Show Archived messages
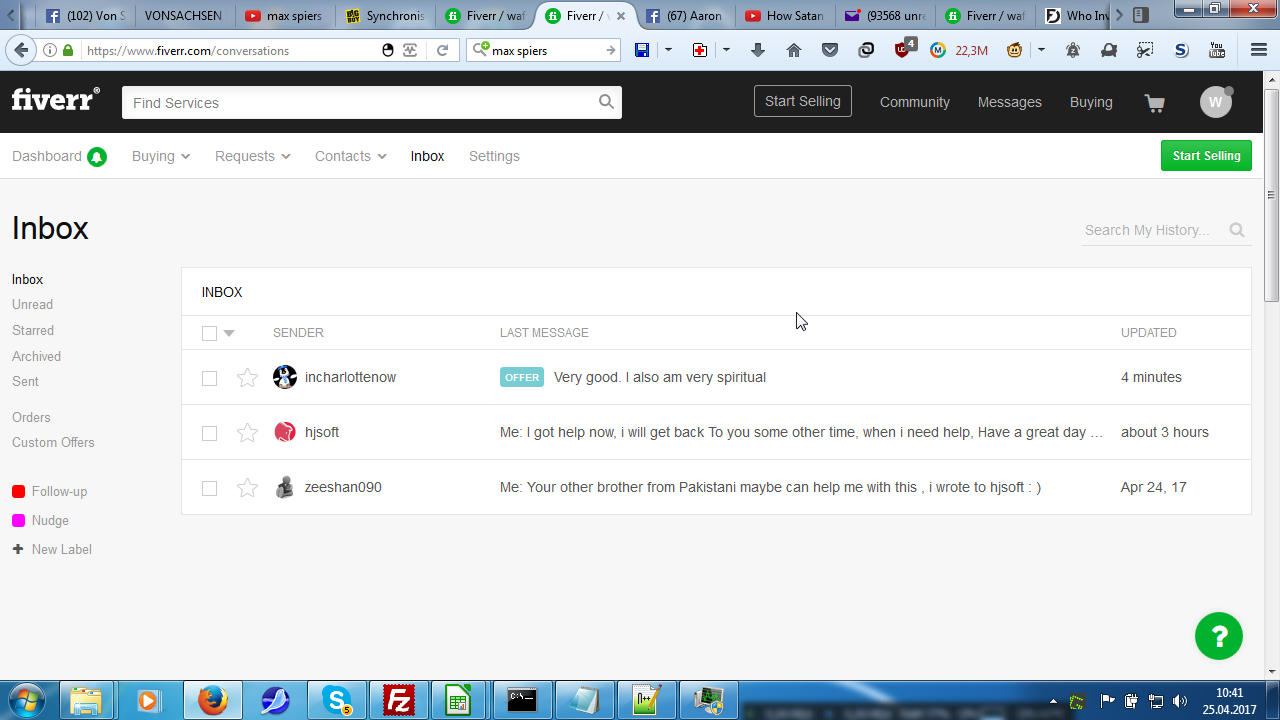Viewport: 1280px width, 720px height. pyautogui.click(x=36, y=357)
